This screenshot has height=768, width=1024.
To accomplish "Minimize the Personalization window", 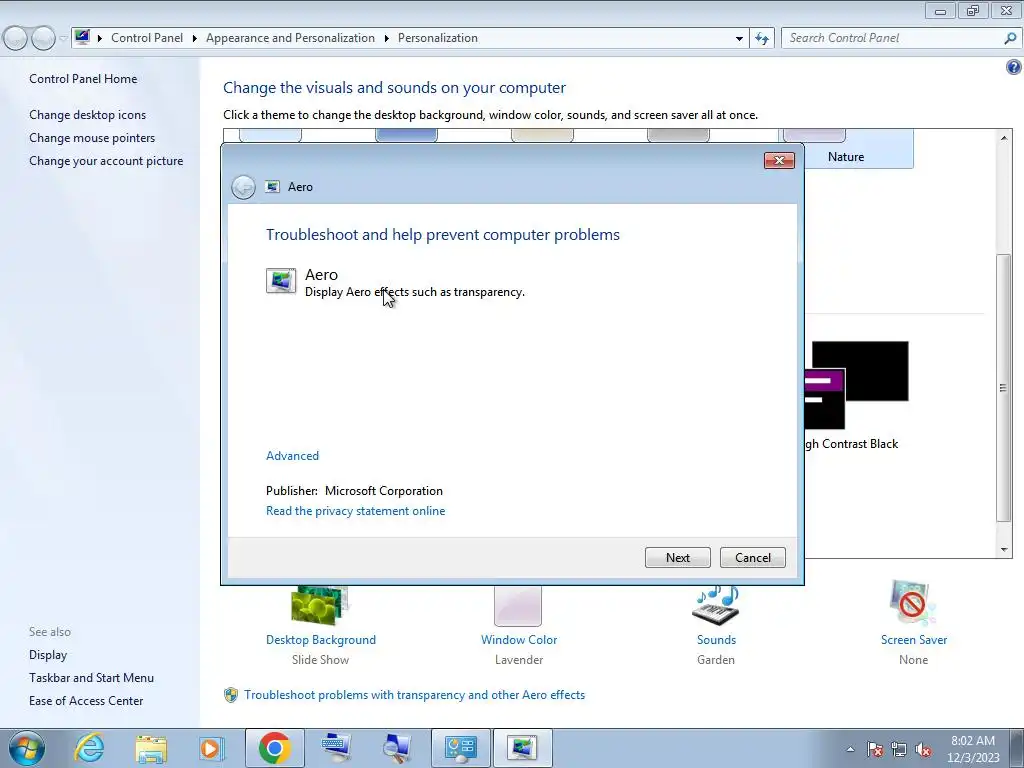I will pyautogui.click(x=940, y=10).
